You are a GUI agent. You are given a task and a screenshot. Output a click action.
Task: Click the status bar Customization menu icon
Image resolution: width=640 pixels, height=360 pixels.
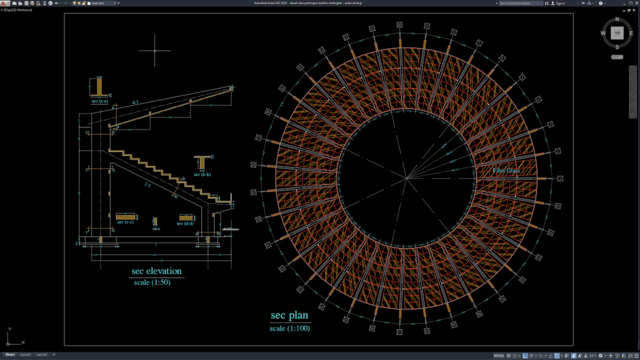coord(636,356)
